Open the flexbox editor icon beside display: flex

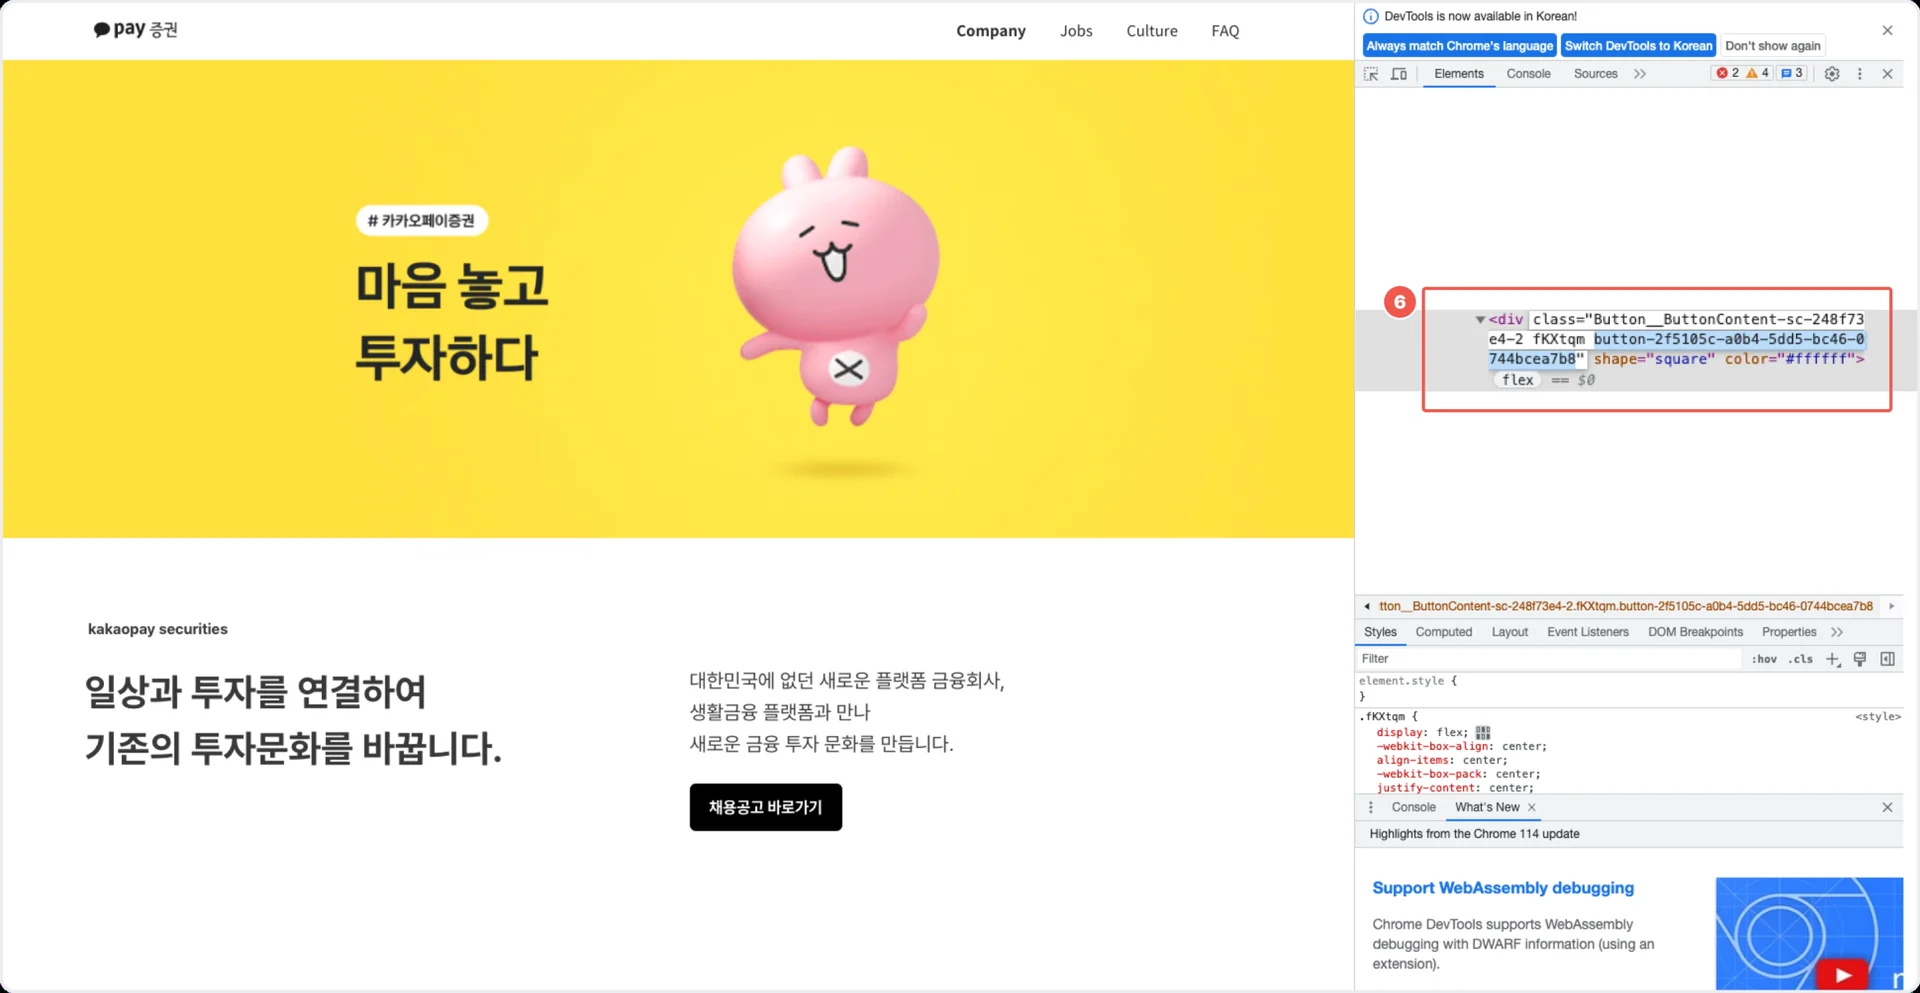click(1483, 733)
